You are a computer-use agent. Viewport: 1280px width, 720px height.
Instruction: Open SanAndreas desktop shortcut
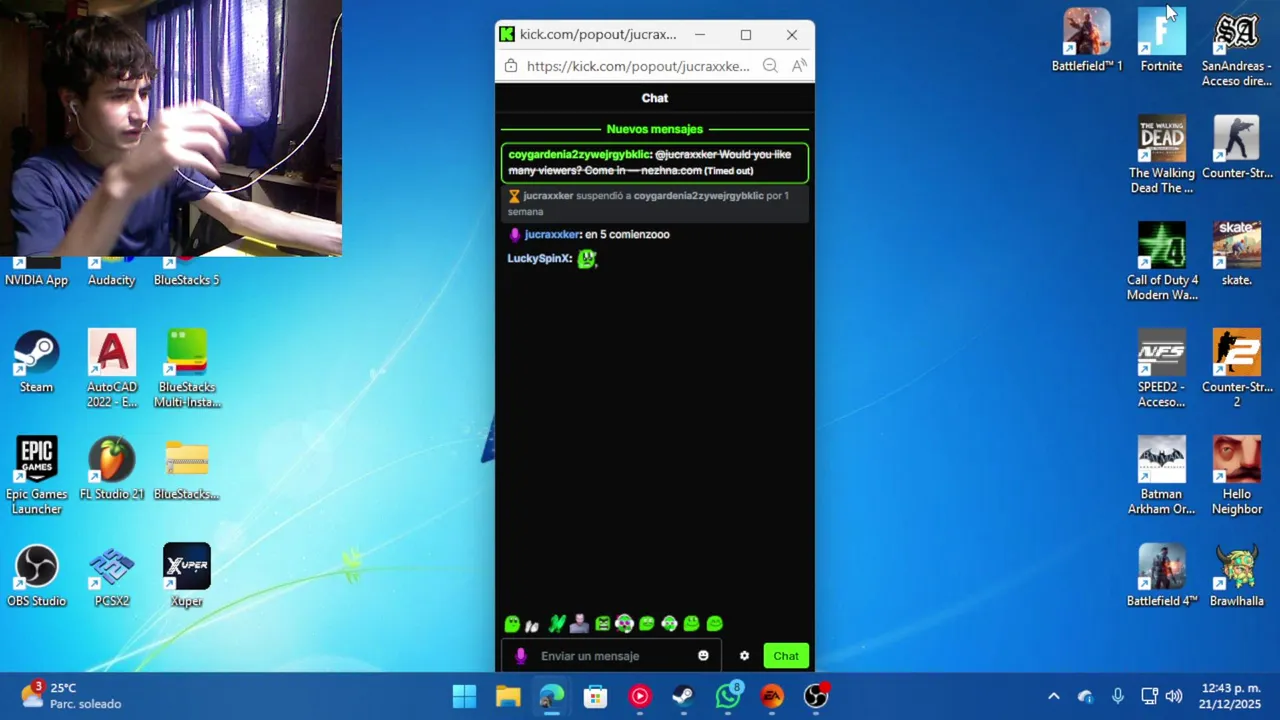[1237, 48]
